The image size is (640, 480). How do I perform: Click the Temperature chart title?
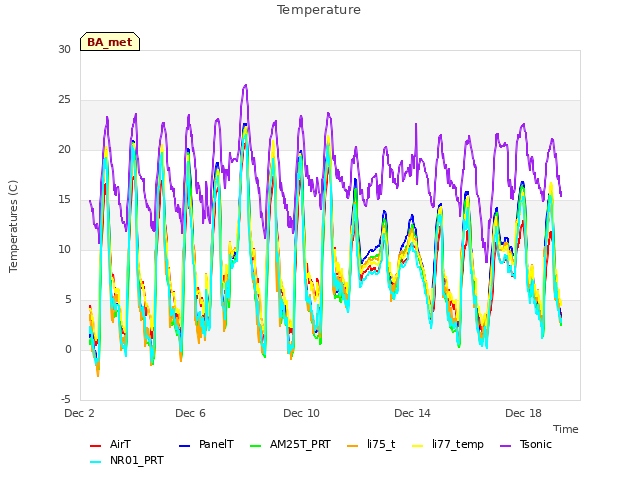click(319, 10)
